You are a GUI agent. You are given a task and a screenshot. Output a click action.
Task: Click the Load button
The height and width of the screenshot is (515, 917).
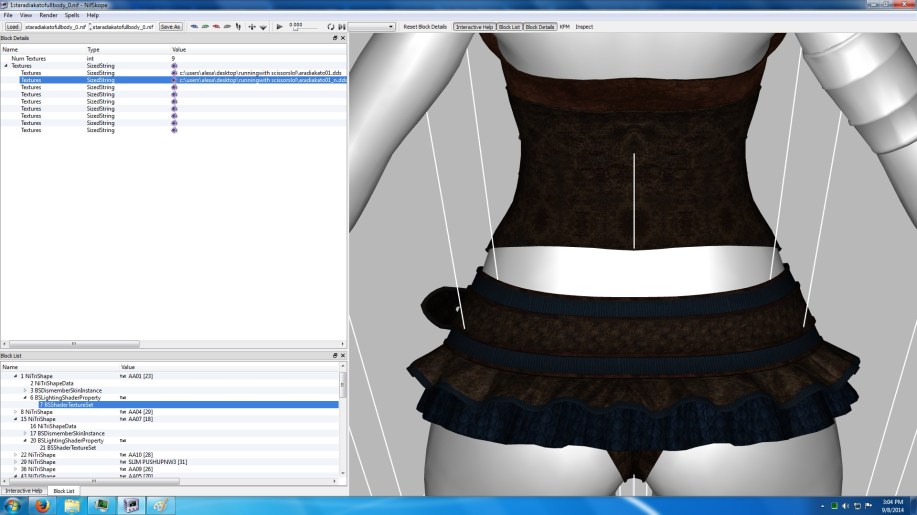click(13, 26)
